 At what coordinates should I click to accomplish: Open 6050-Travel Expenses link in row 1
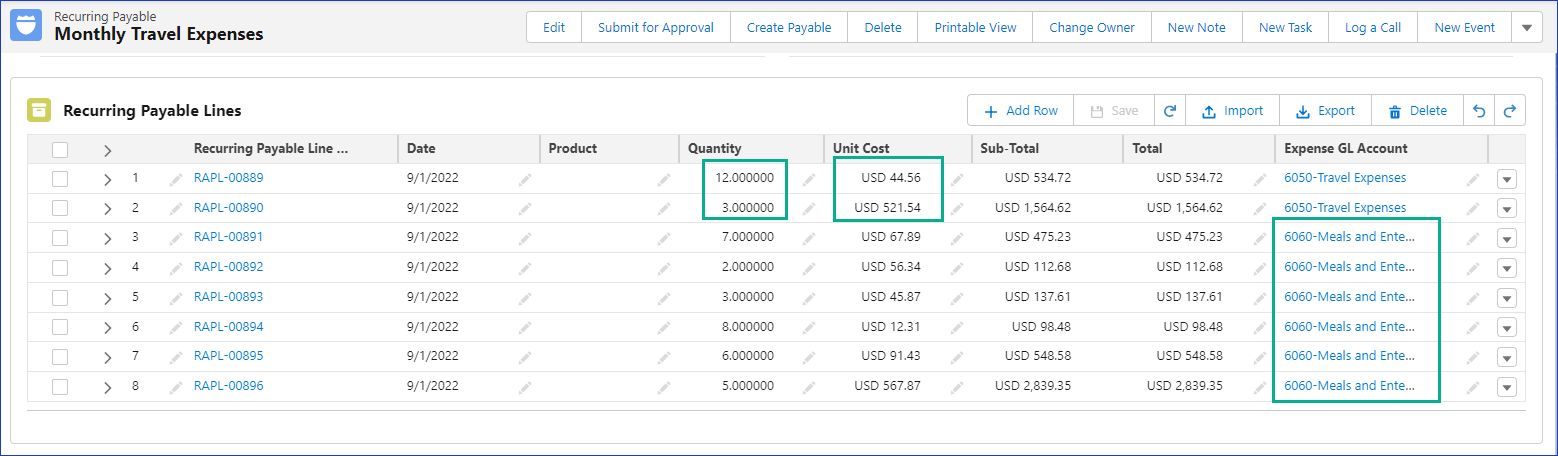coord(1344,178)
